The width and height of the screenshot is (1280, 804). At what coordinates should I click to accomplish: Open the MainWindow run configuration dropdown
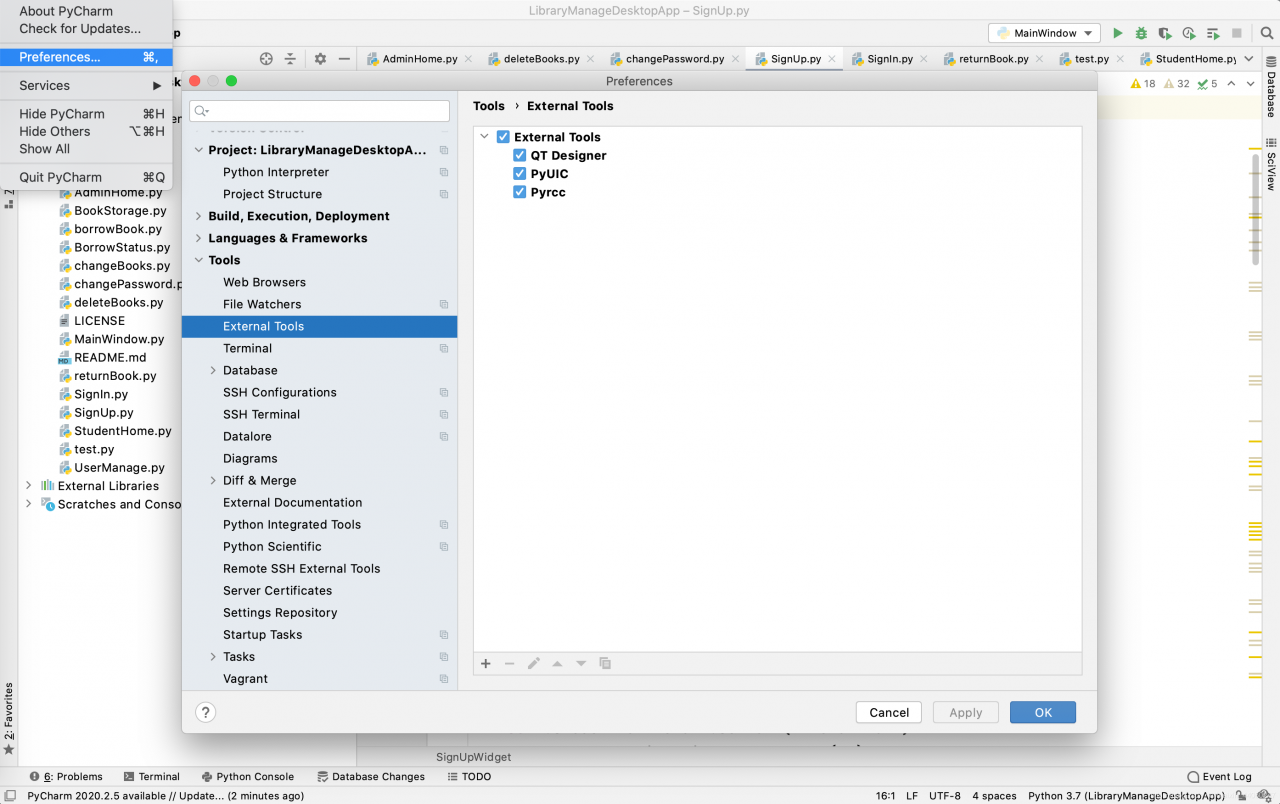pyautogui.click(x=1044, y=33)
